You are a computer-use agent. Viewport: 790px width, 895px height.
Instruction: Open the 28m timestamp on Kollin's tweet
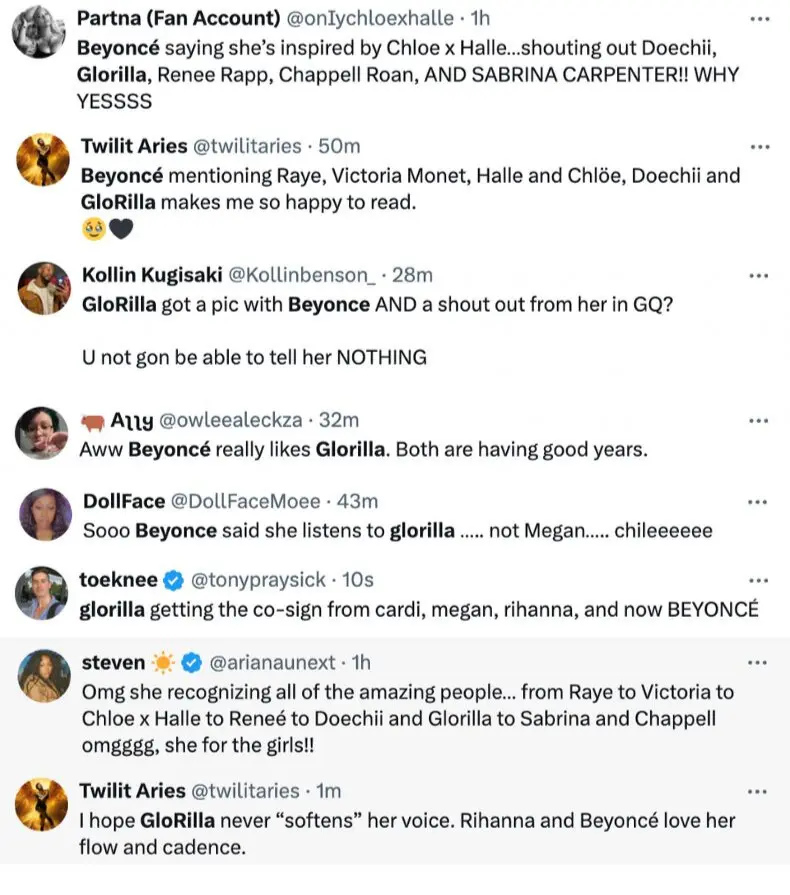(x=412, y=276)
